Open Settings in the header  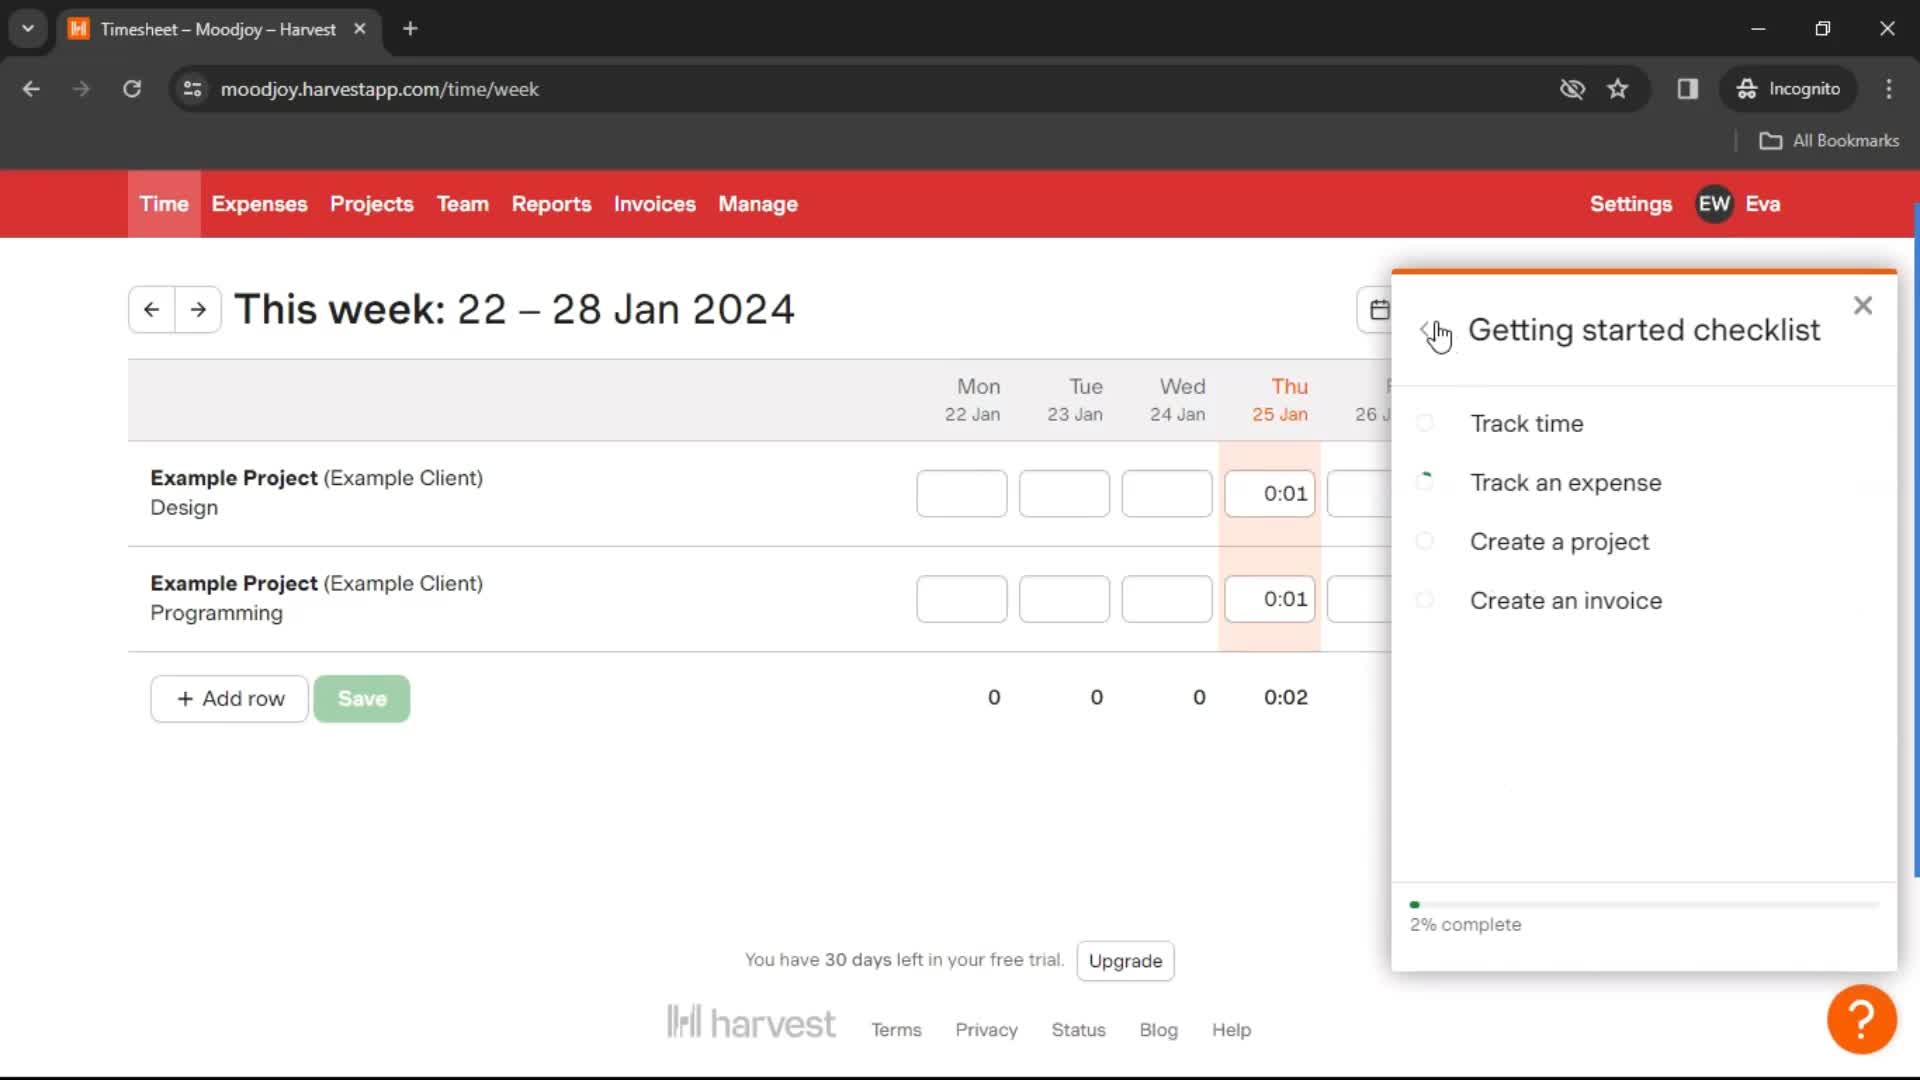[x=1631, y=204]
